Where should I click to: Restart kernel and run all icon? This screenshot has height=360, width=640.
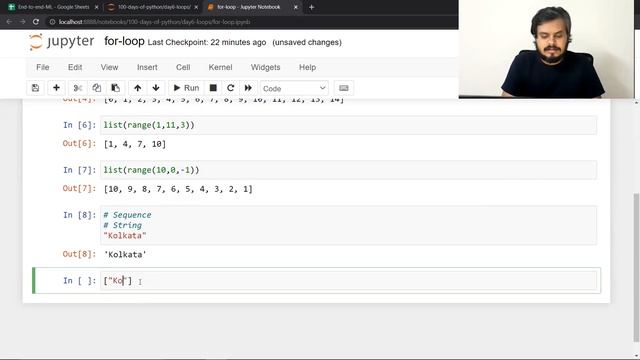pyautogui.click(x=248, y=88)
